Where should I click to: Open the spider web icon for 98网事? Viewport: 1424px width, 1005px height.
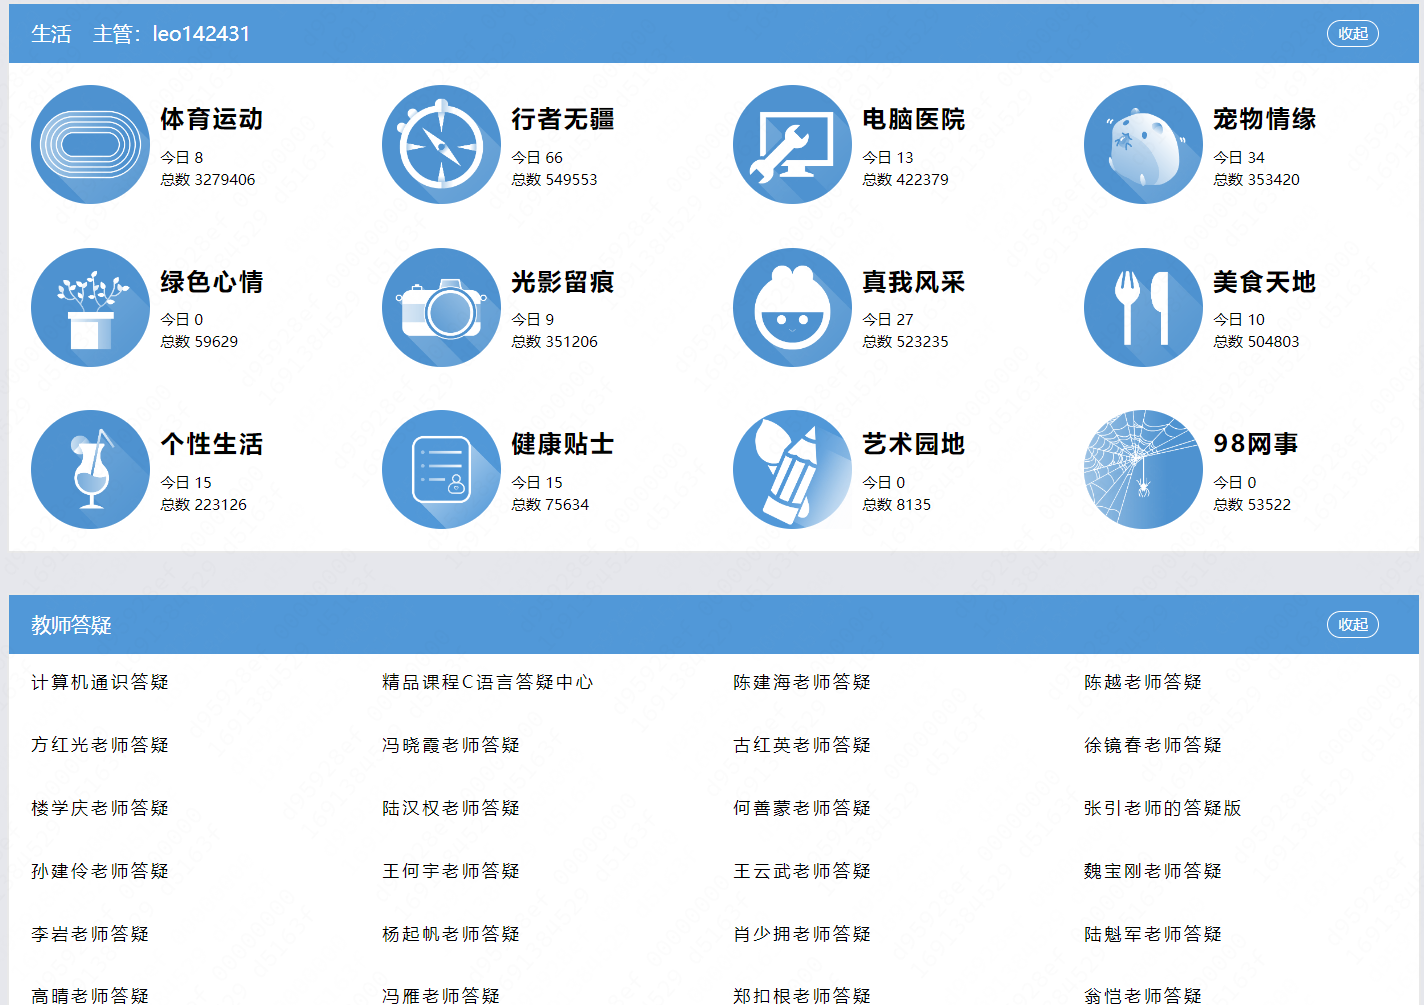pos(1143,470)
